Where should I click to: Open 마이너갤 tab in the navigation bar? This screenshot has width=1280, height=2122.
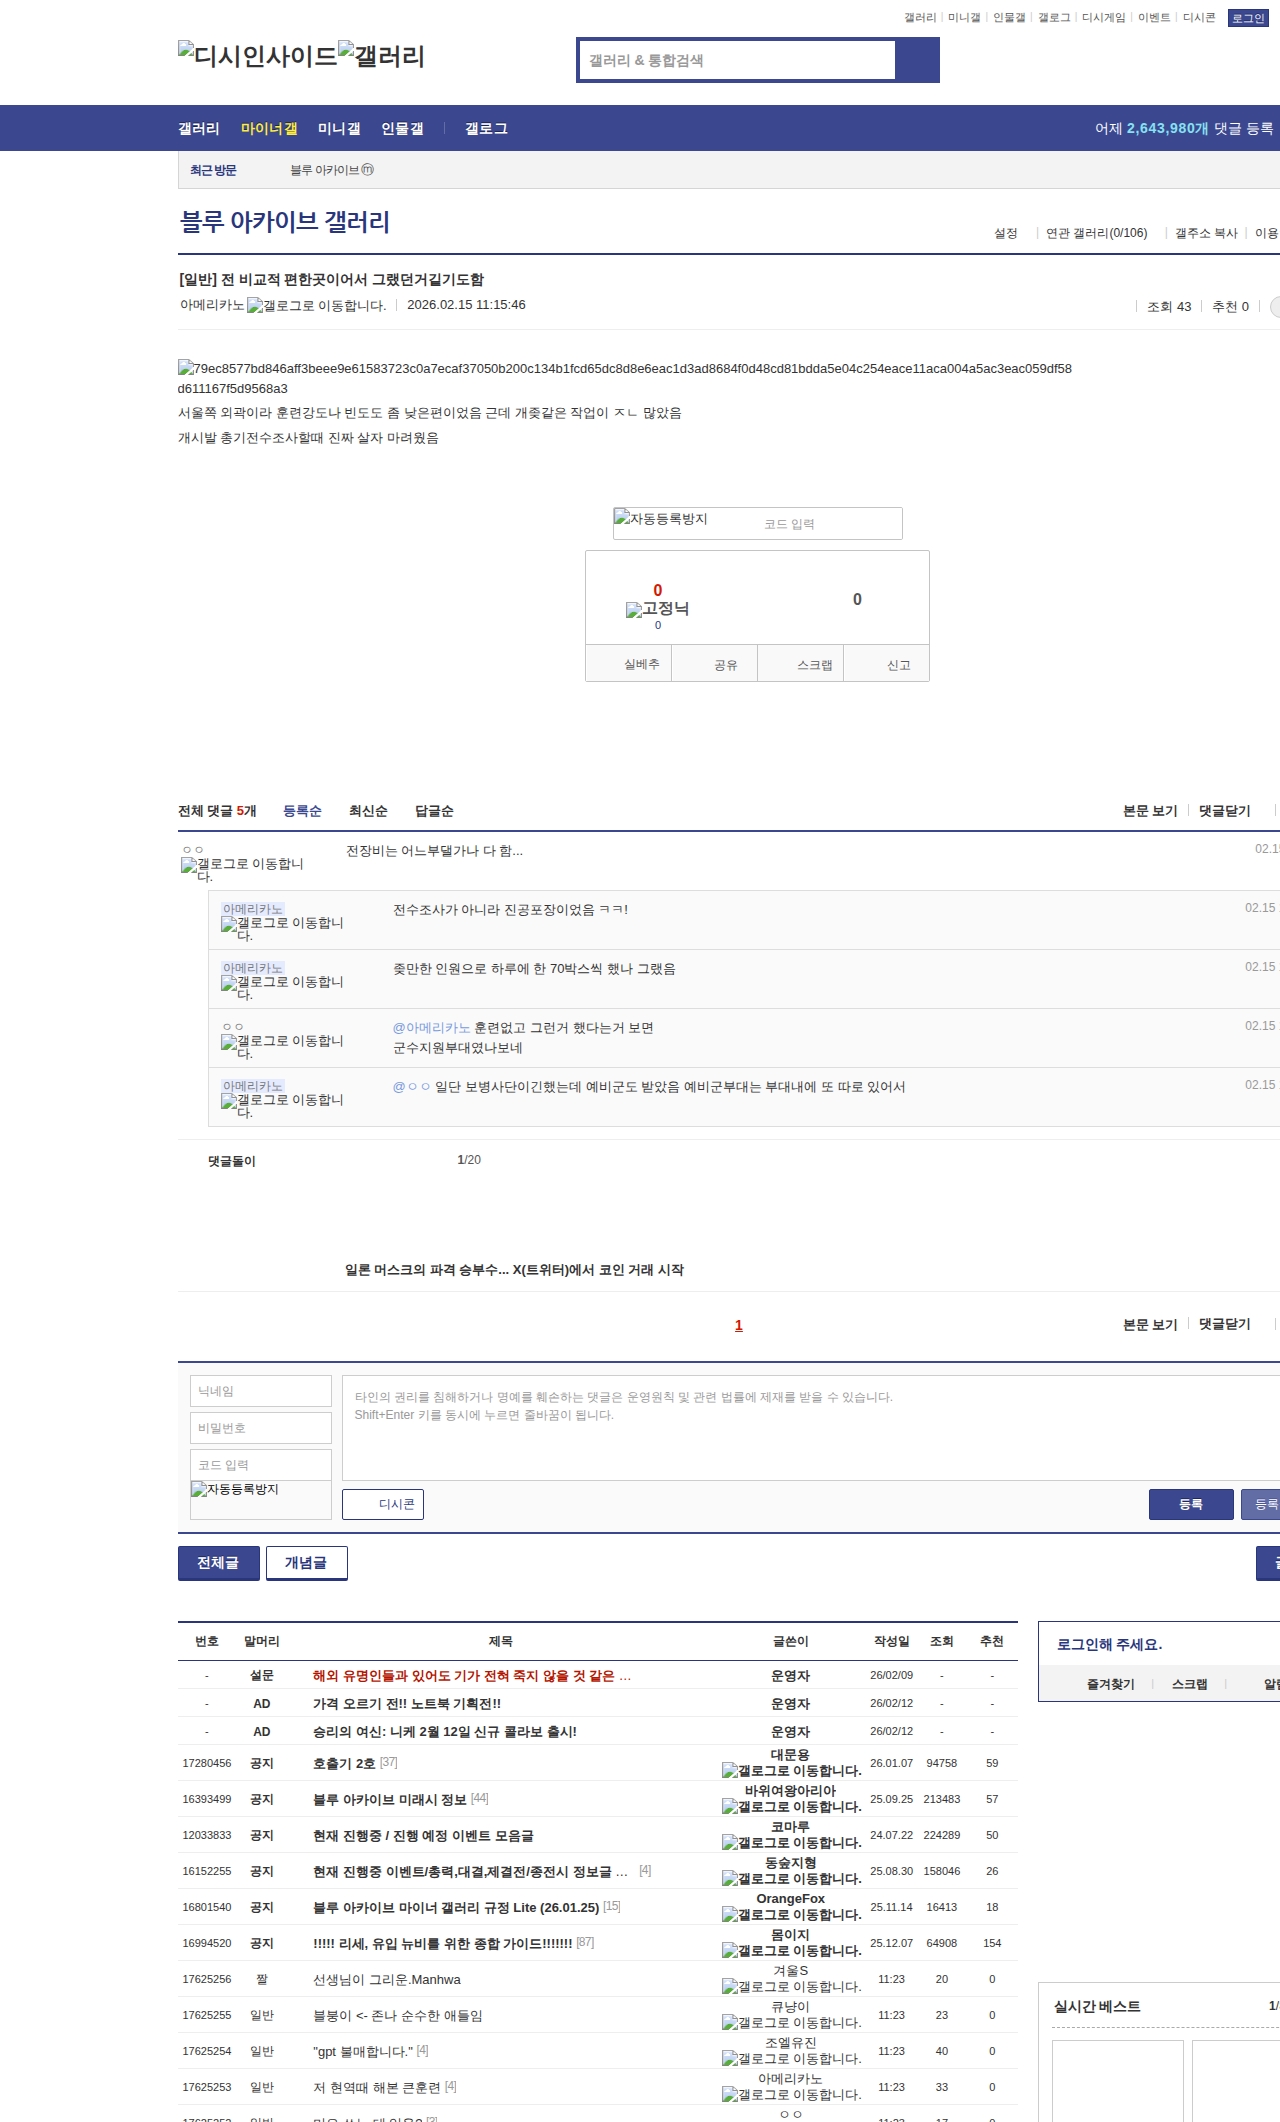[269, 129]
